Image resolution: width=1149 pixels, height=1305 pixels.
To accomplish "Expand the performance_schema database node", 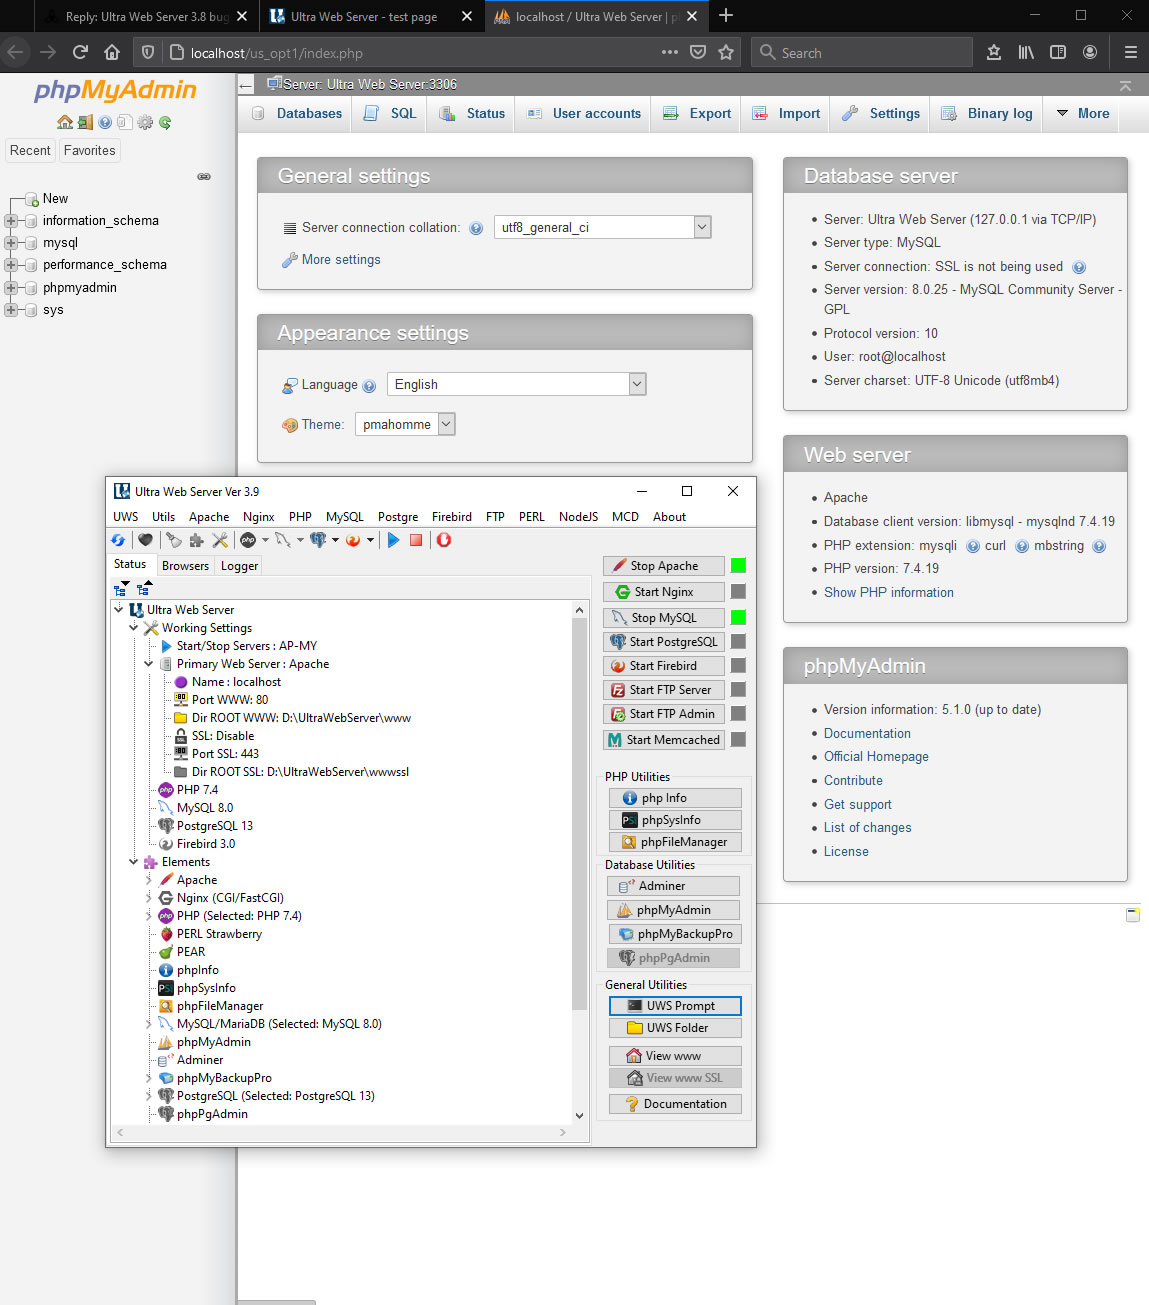I will pos(11,265).
